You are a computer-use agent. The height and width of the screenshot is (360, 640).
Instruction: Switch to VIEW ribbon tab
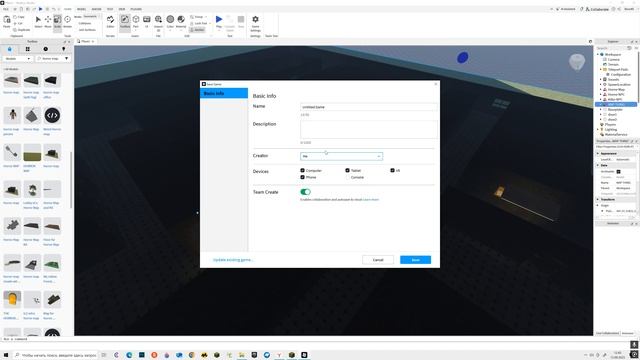click(x=122, y=9)
